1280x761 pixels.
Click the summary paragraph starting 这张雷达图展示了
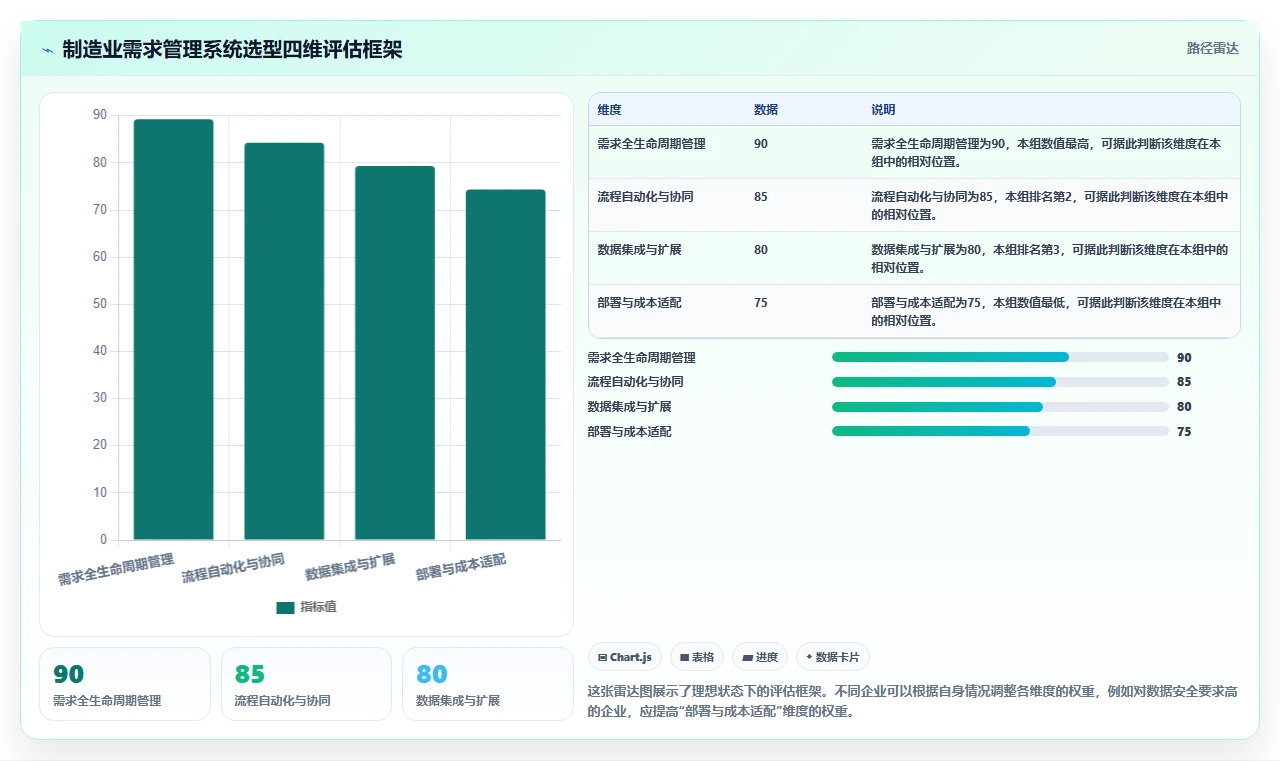click(913, 702)
